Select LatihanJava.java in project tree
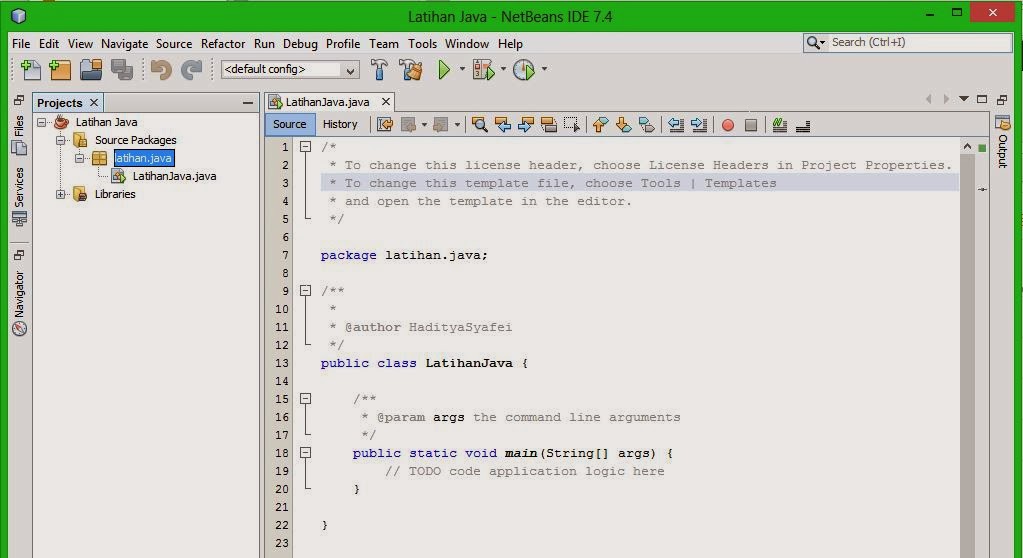The height and width of the screenshot is (558, 1023). [x=174, y=176]
